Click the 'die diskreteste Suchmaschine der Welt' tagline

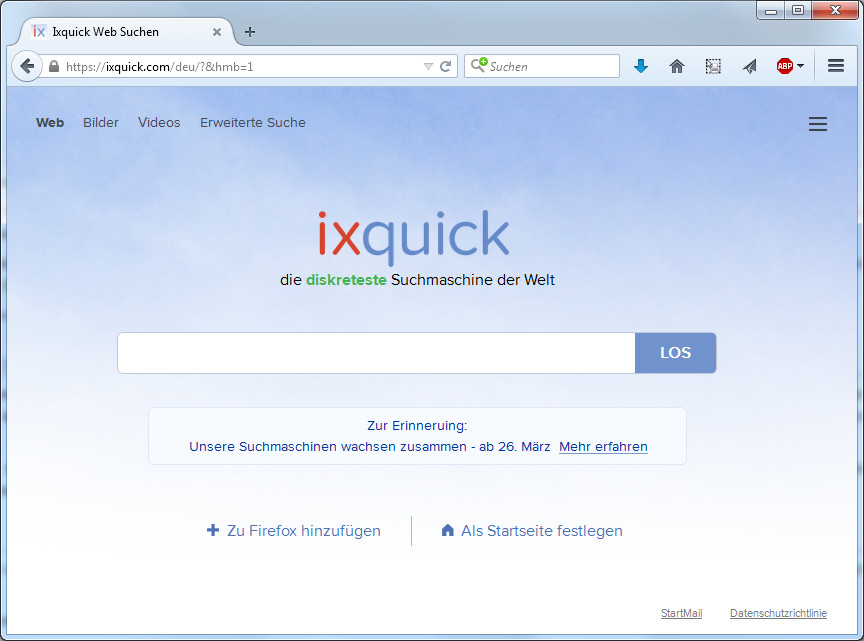pos(417,280)
